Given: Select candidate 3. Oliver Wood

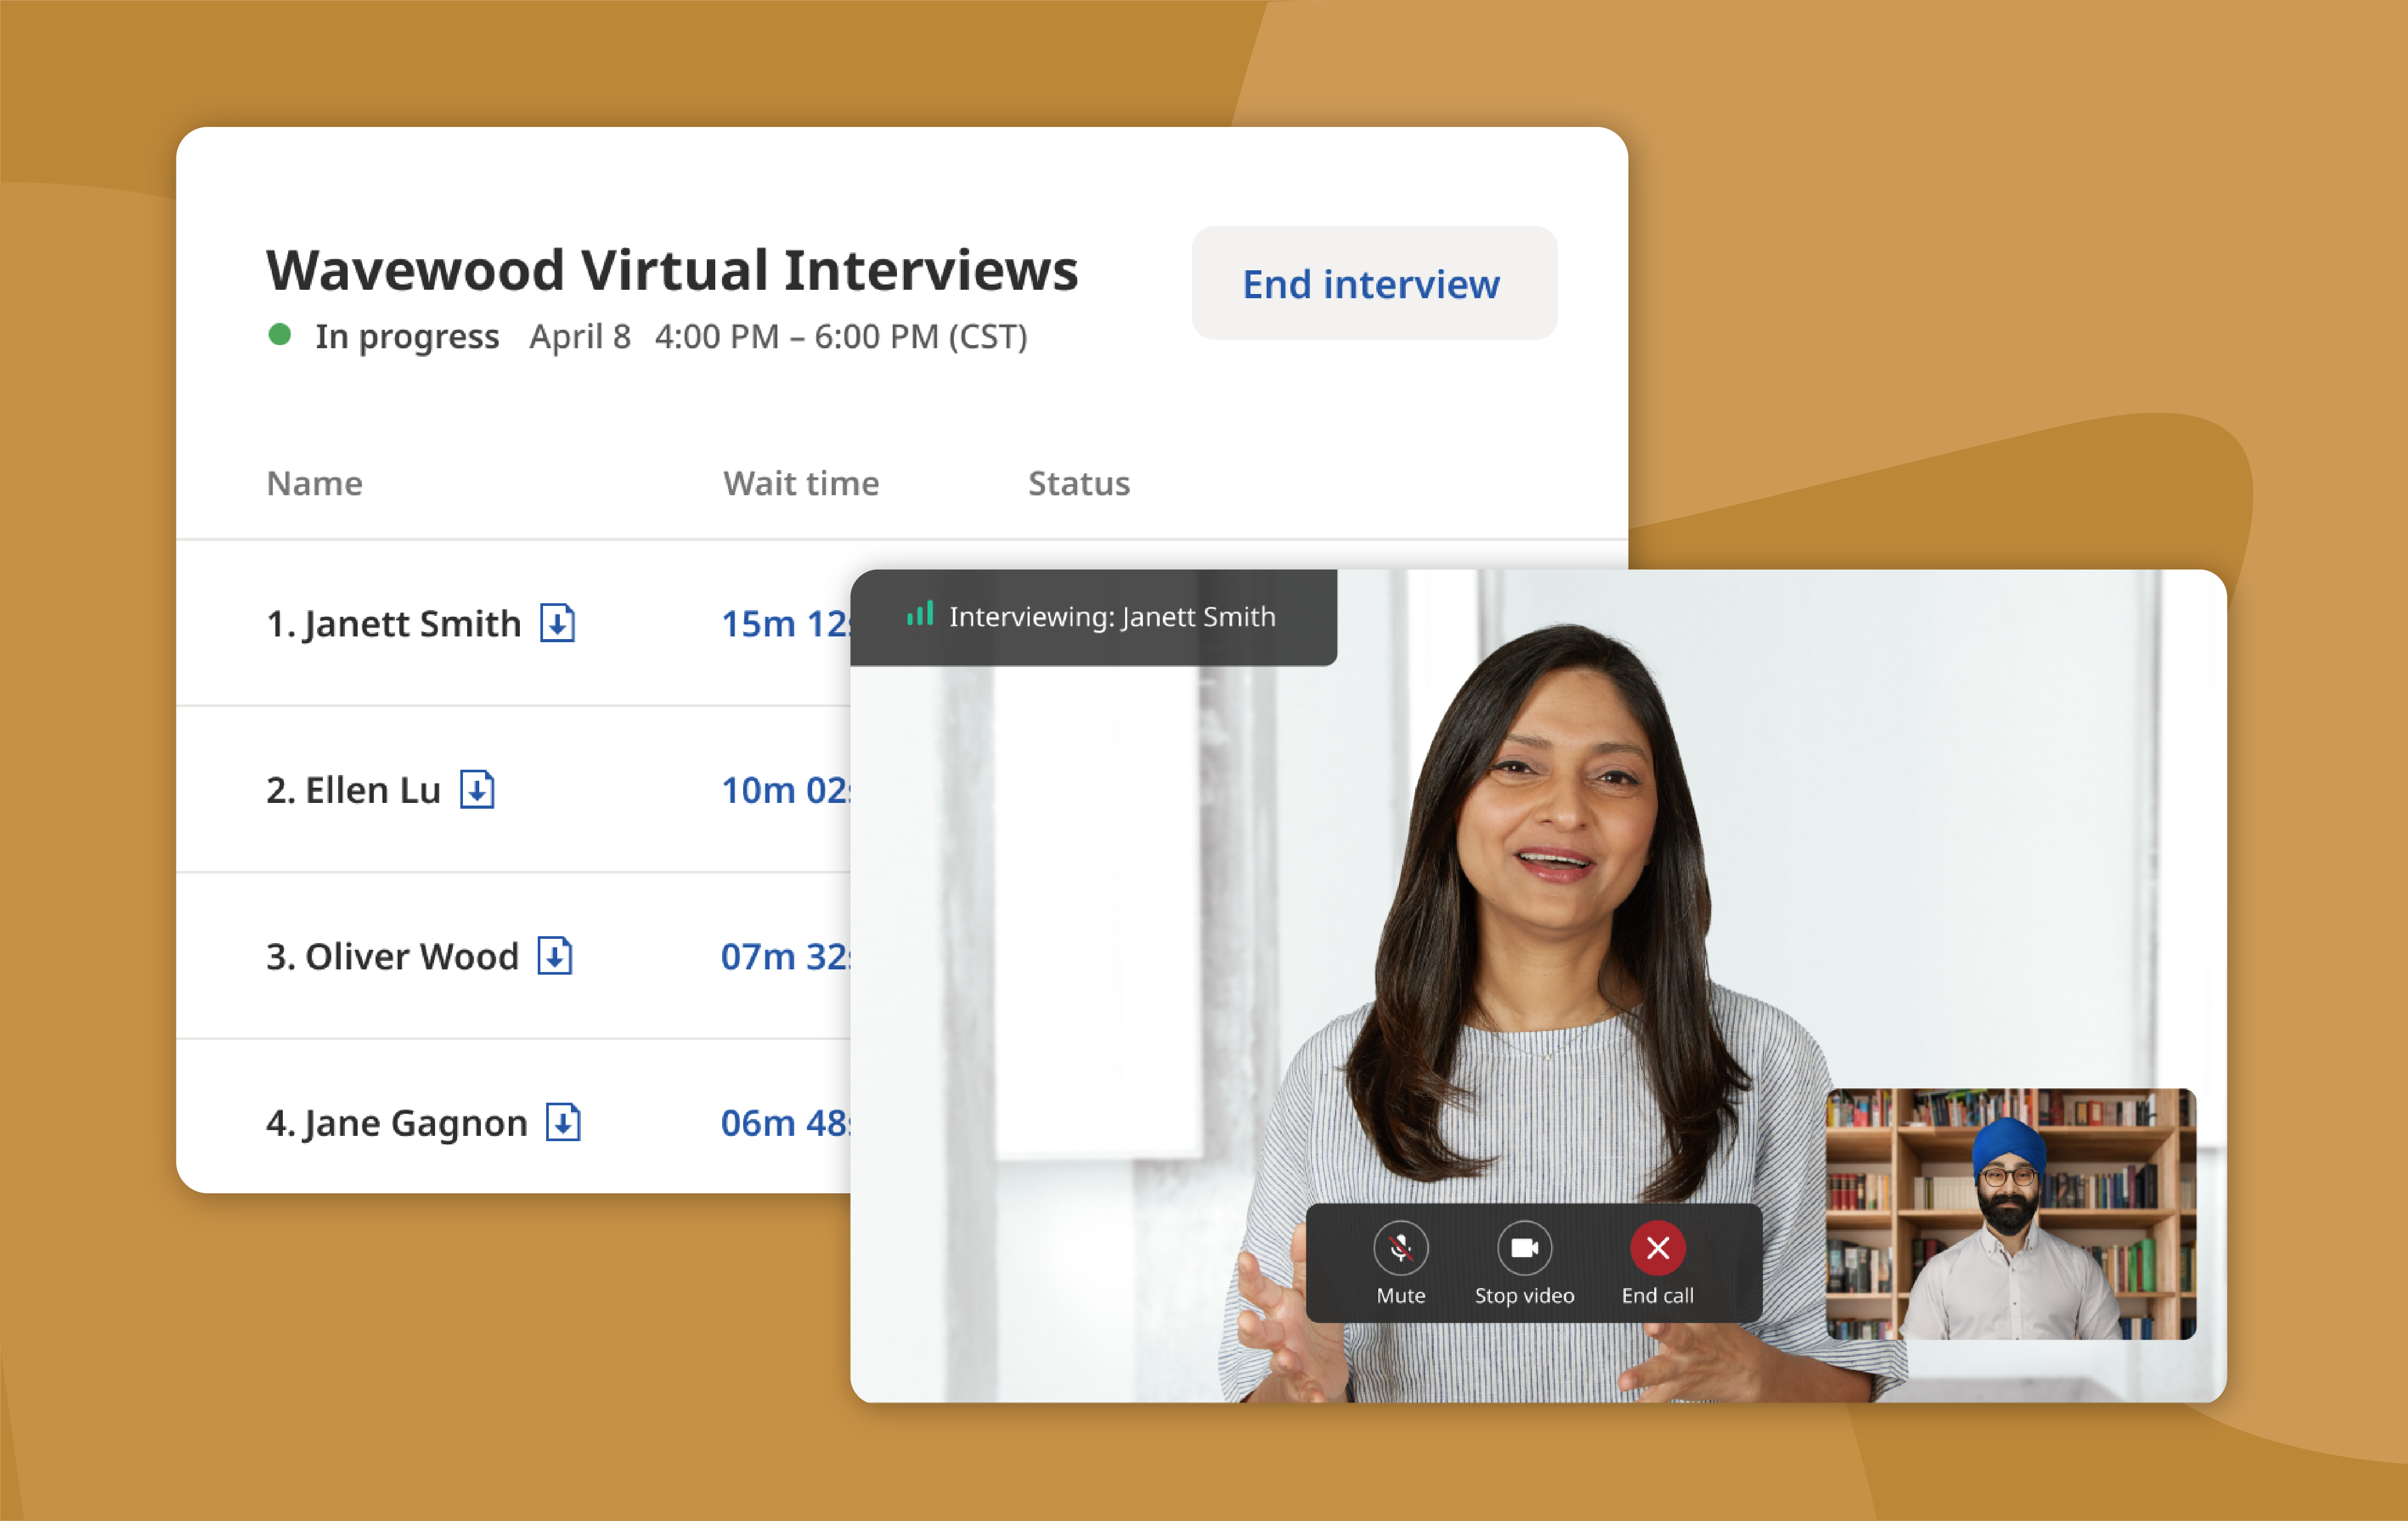Looking at the screenshot, I should pos(392,957).
